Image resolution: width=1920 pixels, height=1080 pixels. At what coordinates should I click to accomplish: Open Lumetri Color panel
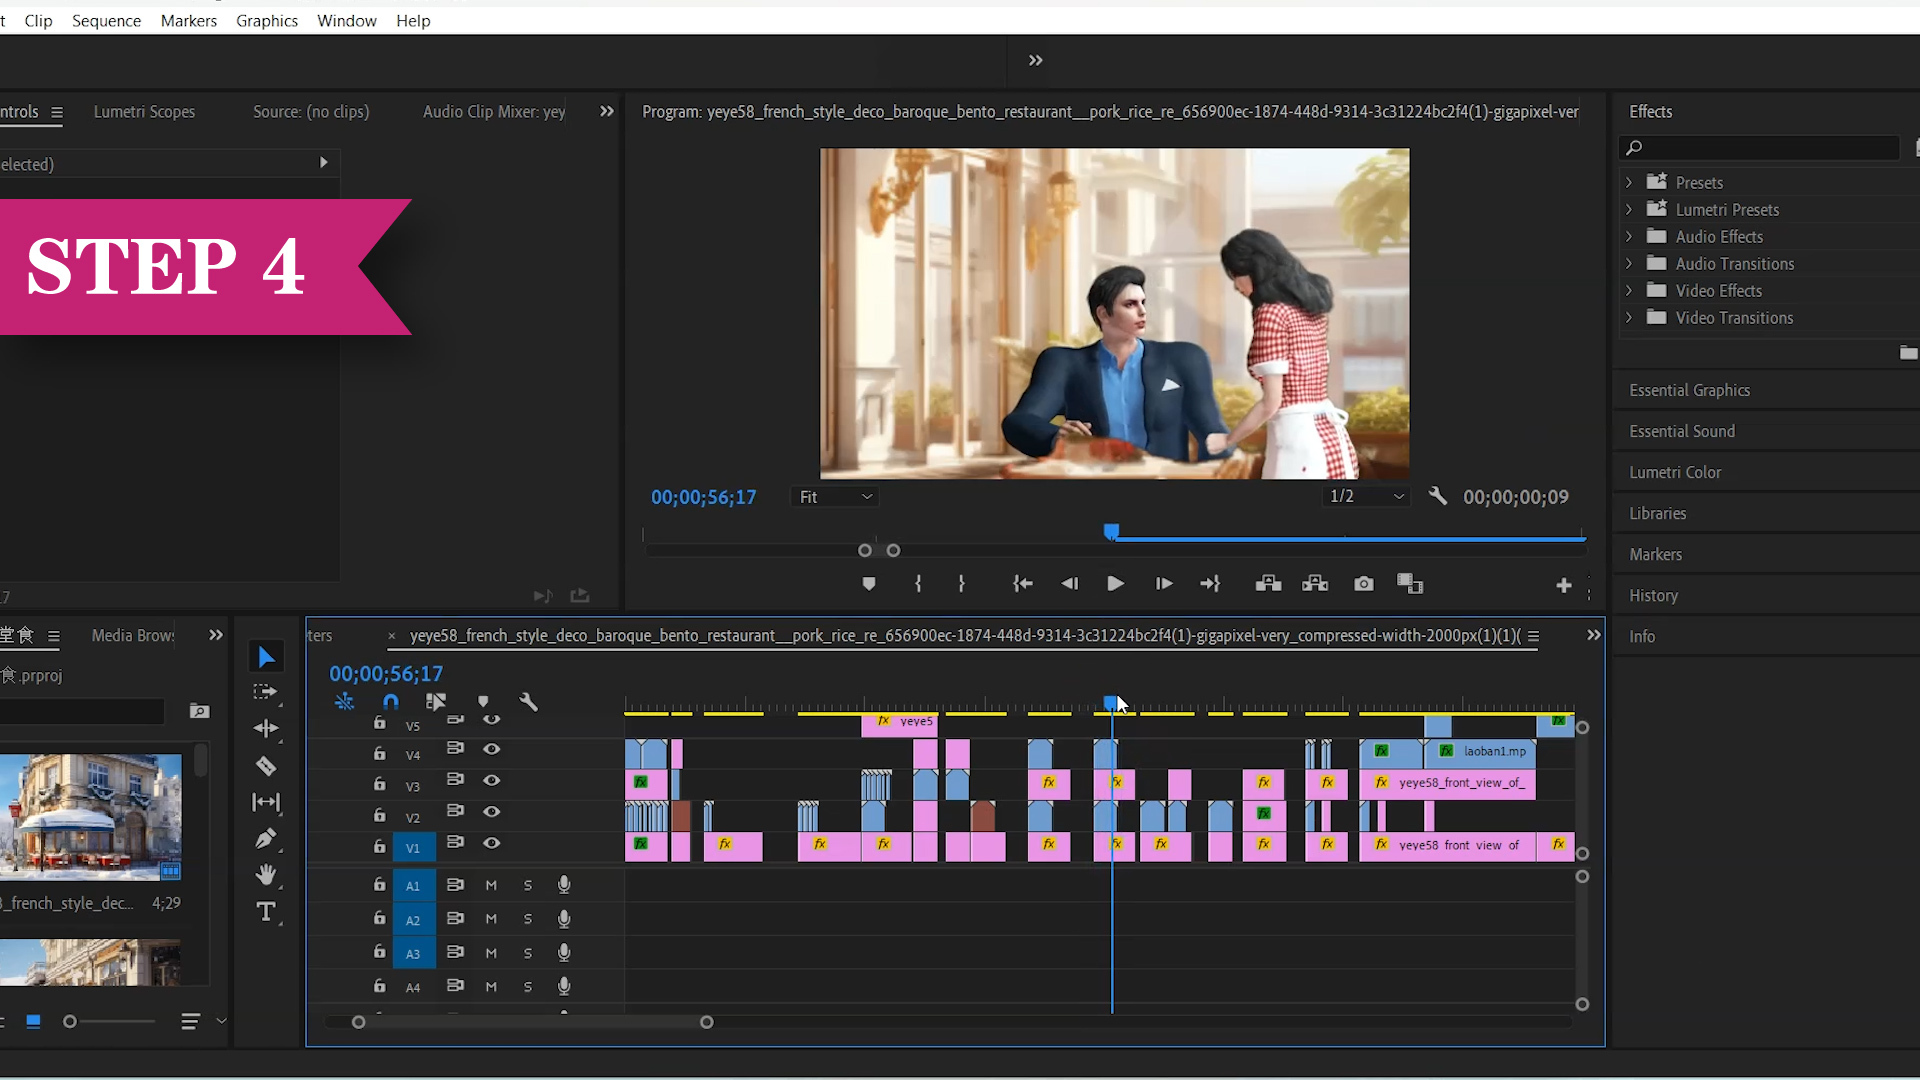1675,472
